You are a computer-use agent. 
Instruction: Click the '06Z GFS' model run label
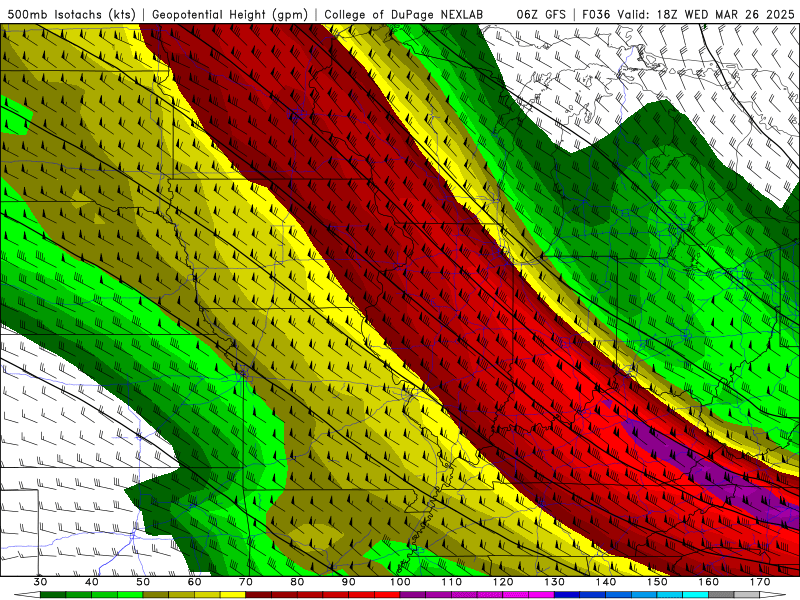click(541, 14)
